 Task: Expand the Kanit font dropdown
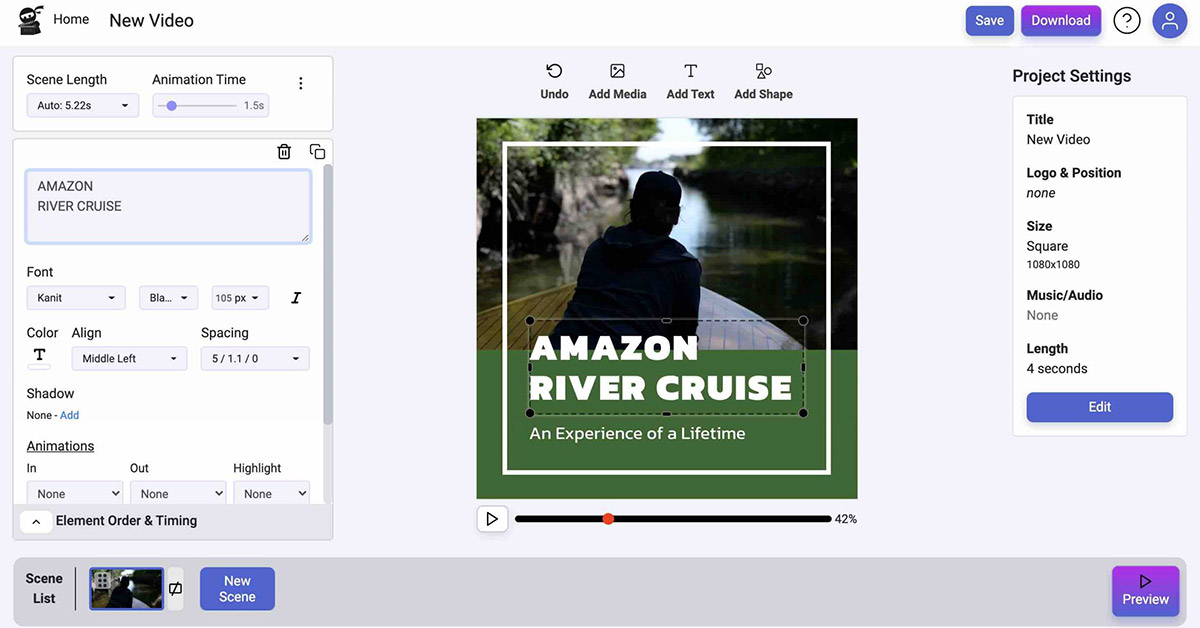76,298
